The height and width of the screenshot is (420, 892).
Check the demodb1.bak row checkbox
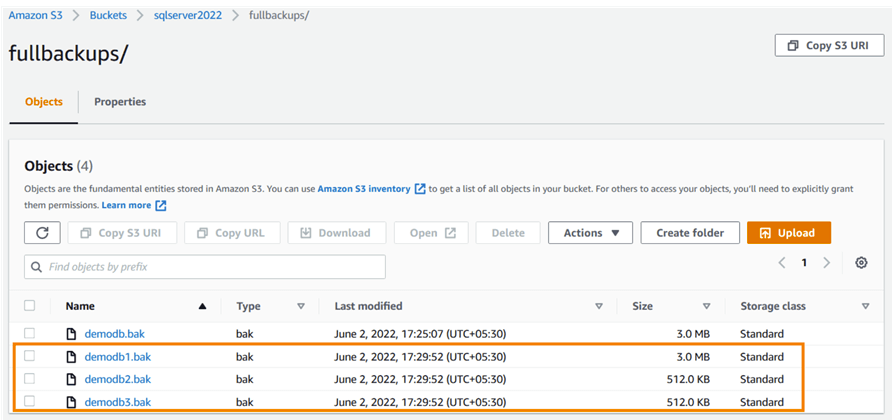(x=30, y=356)
